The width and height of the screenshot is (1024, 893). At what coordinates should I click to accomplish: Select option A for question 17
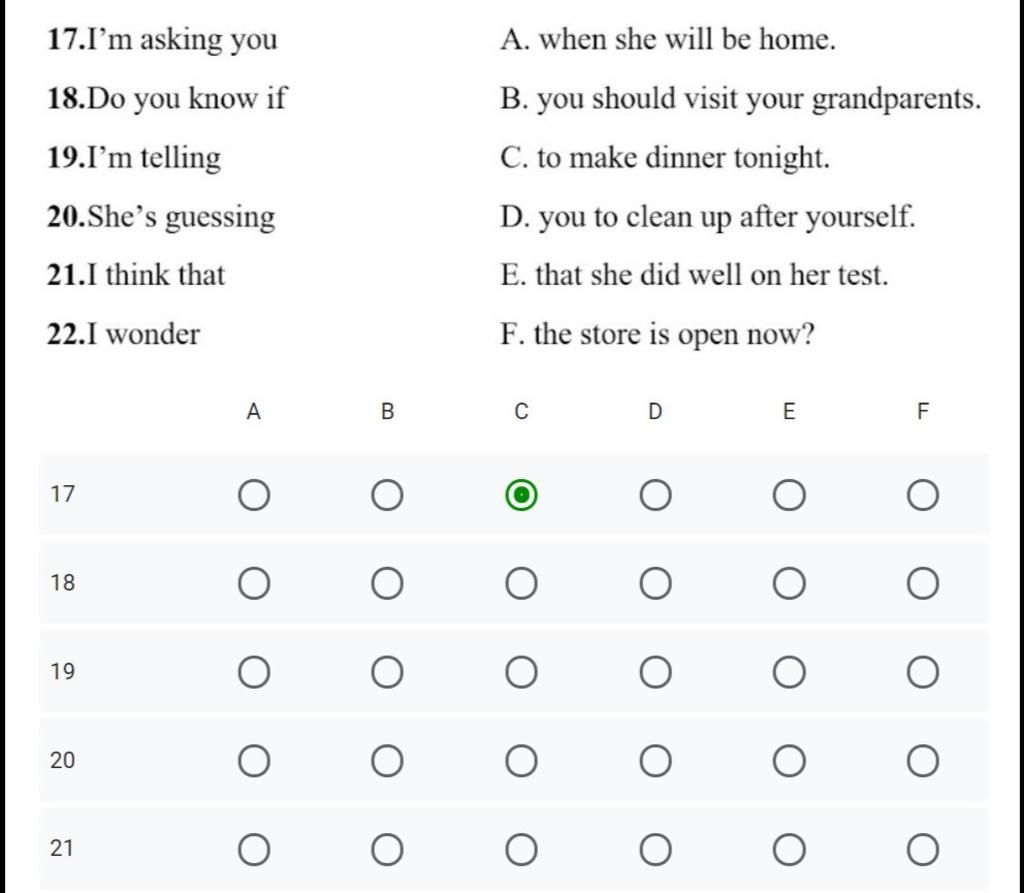point(254,495)
